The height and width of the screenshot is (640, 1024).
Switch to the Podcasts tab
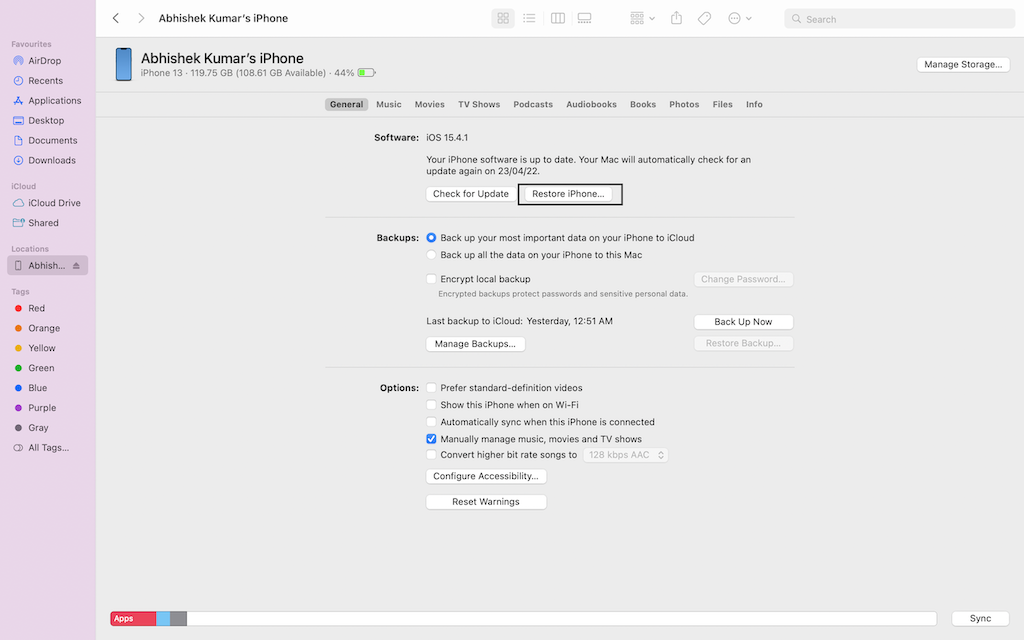(x=533, y=104)
